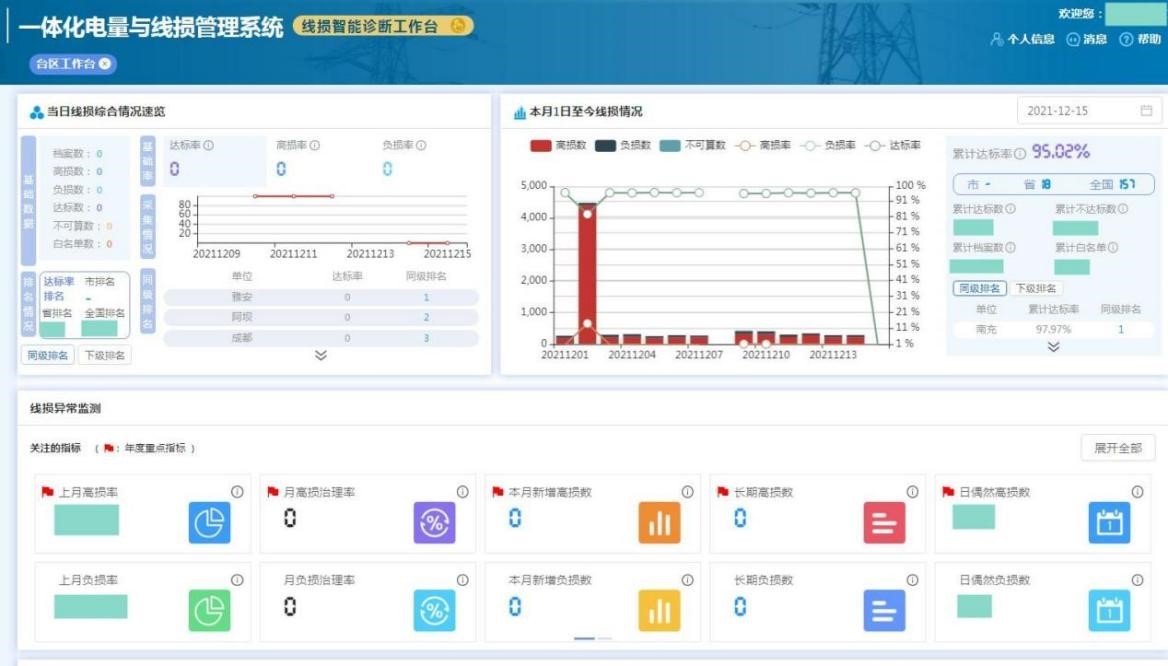Click the info icon on the 月负损治理率 card
The image size is (1168, 666).
click(x=462, y=580)
